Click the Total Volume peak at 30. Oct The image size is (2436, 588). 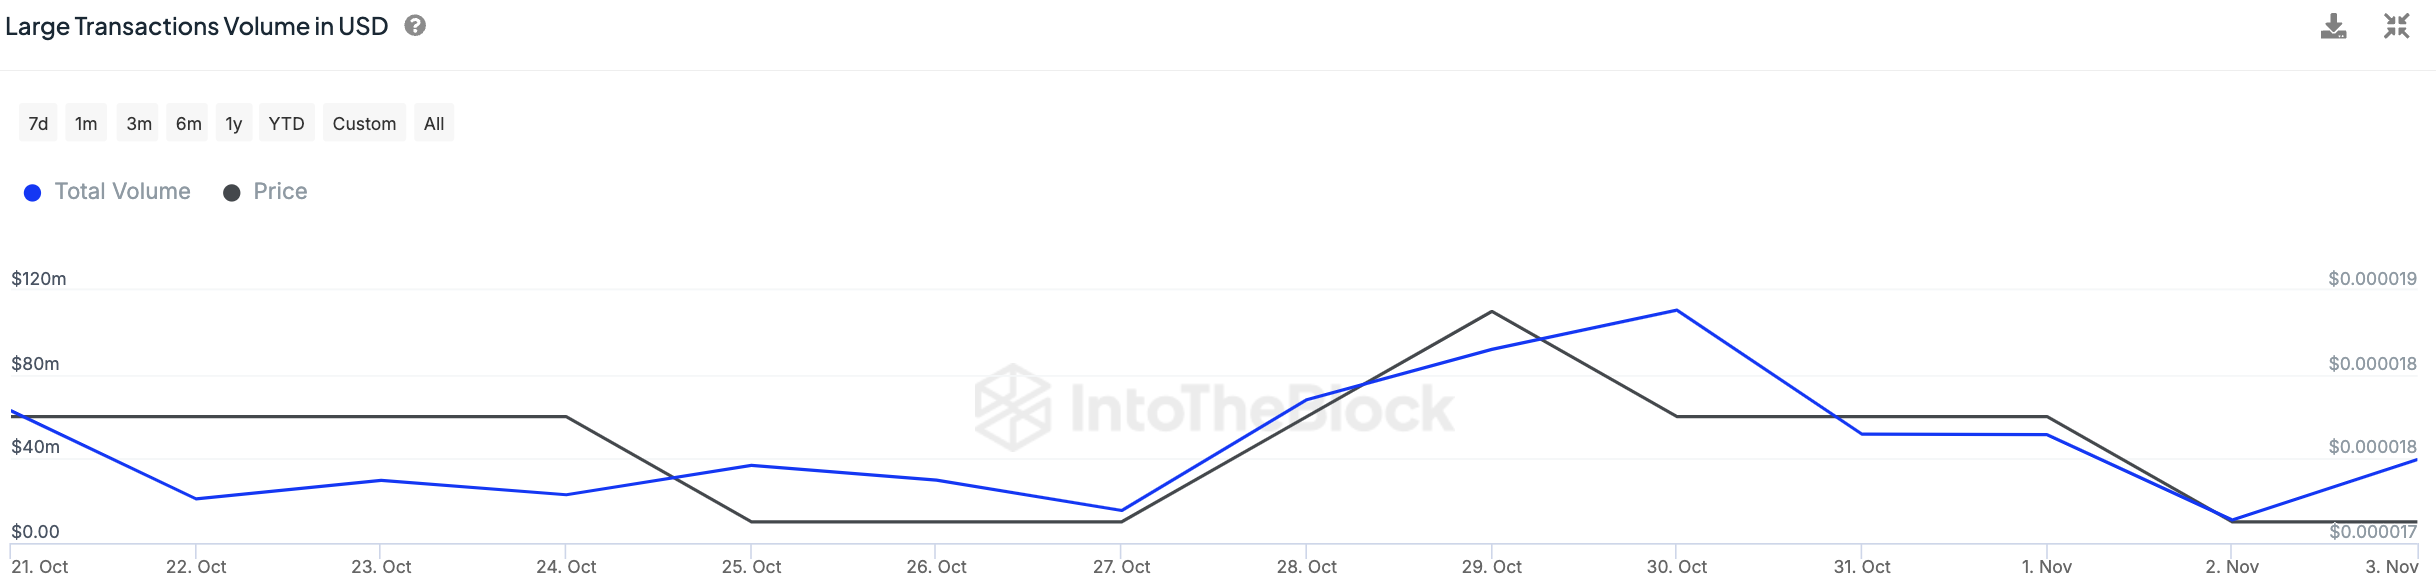1676,311
